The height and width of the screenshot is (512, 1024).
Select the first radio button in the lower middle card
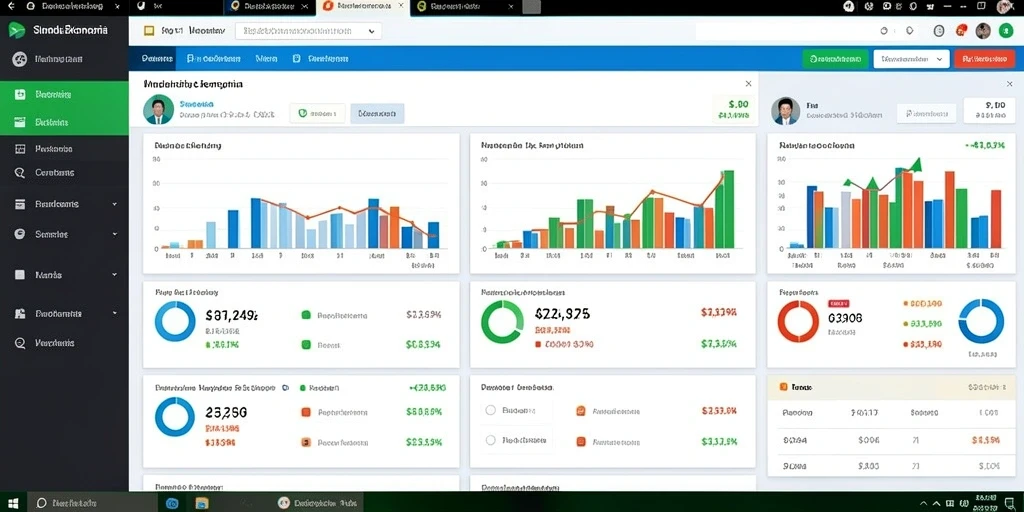(491, 410)
